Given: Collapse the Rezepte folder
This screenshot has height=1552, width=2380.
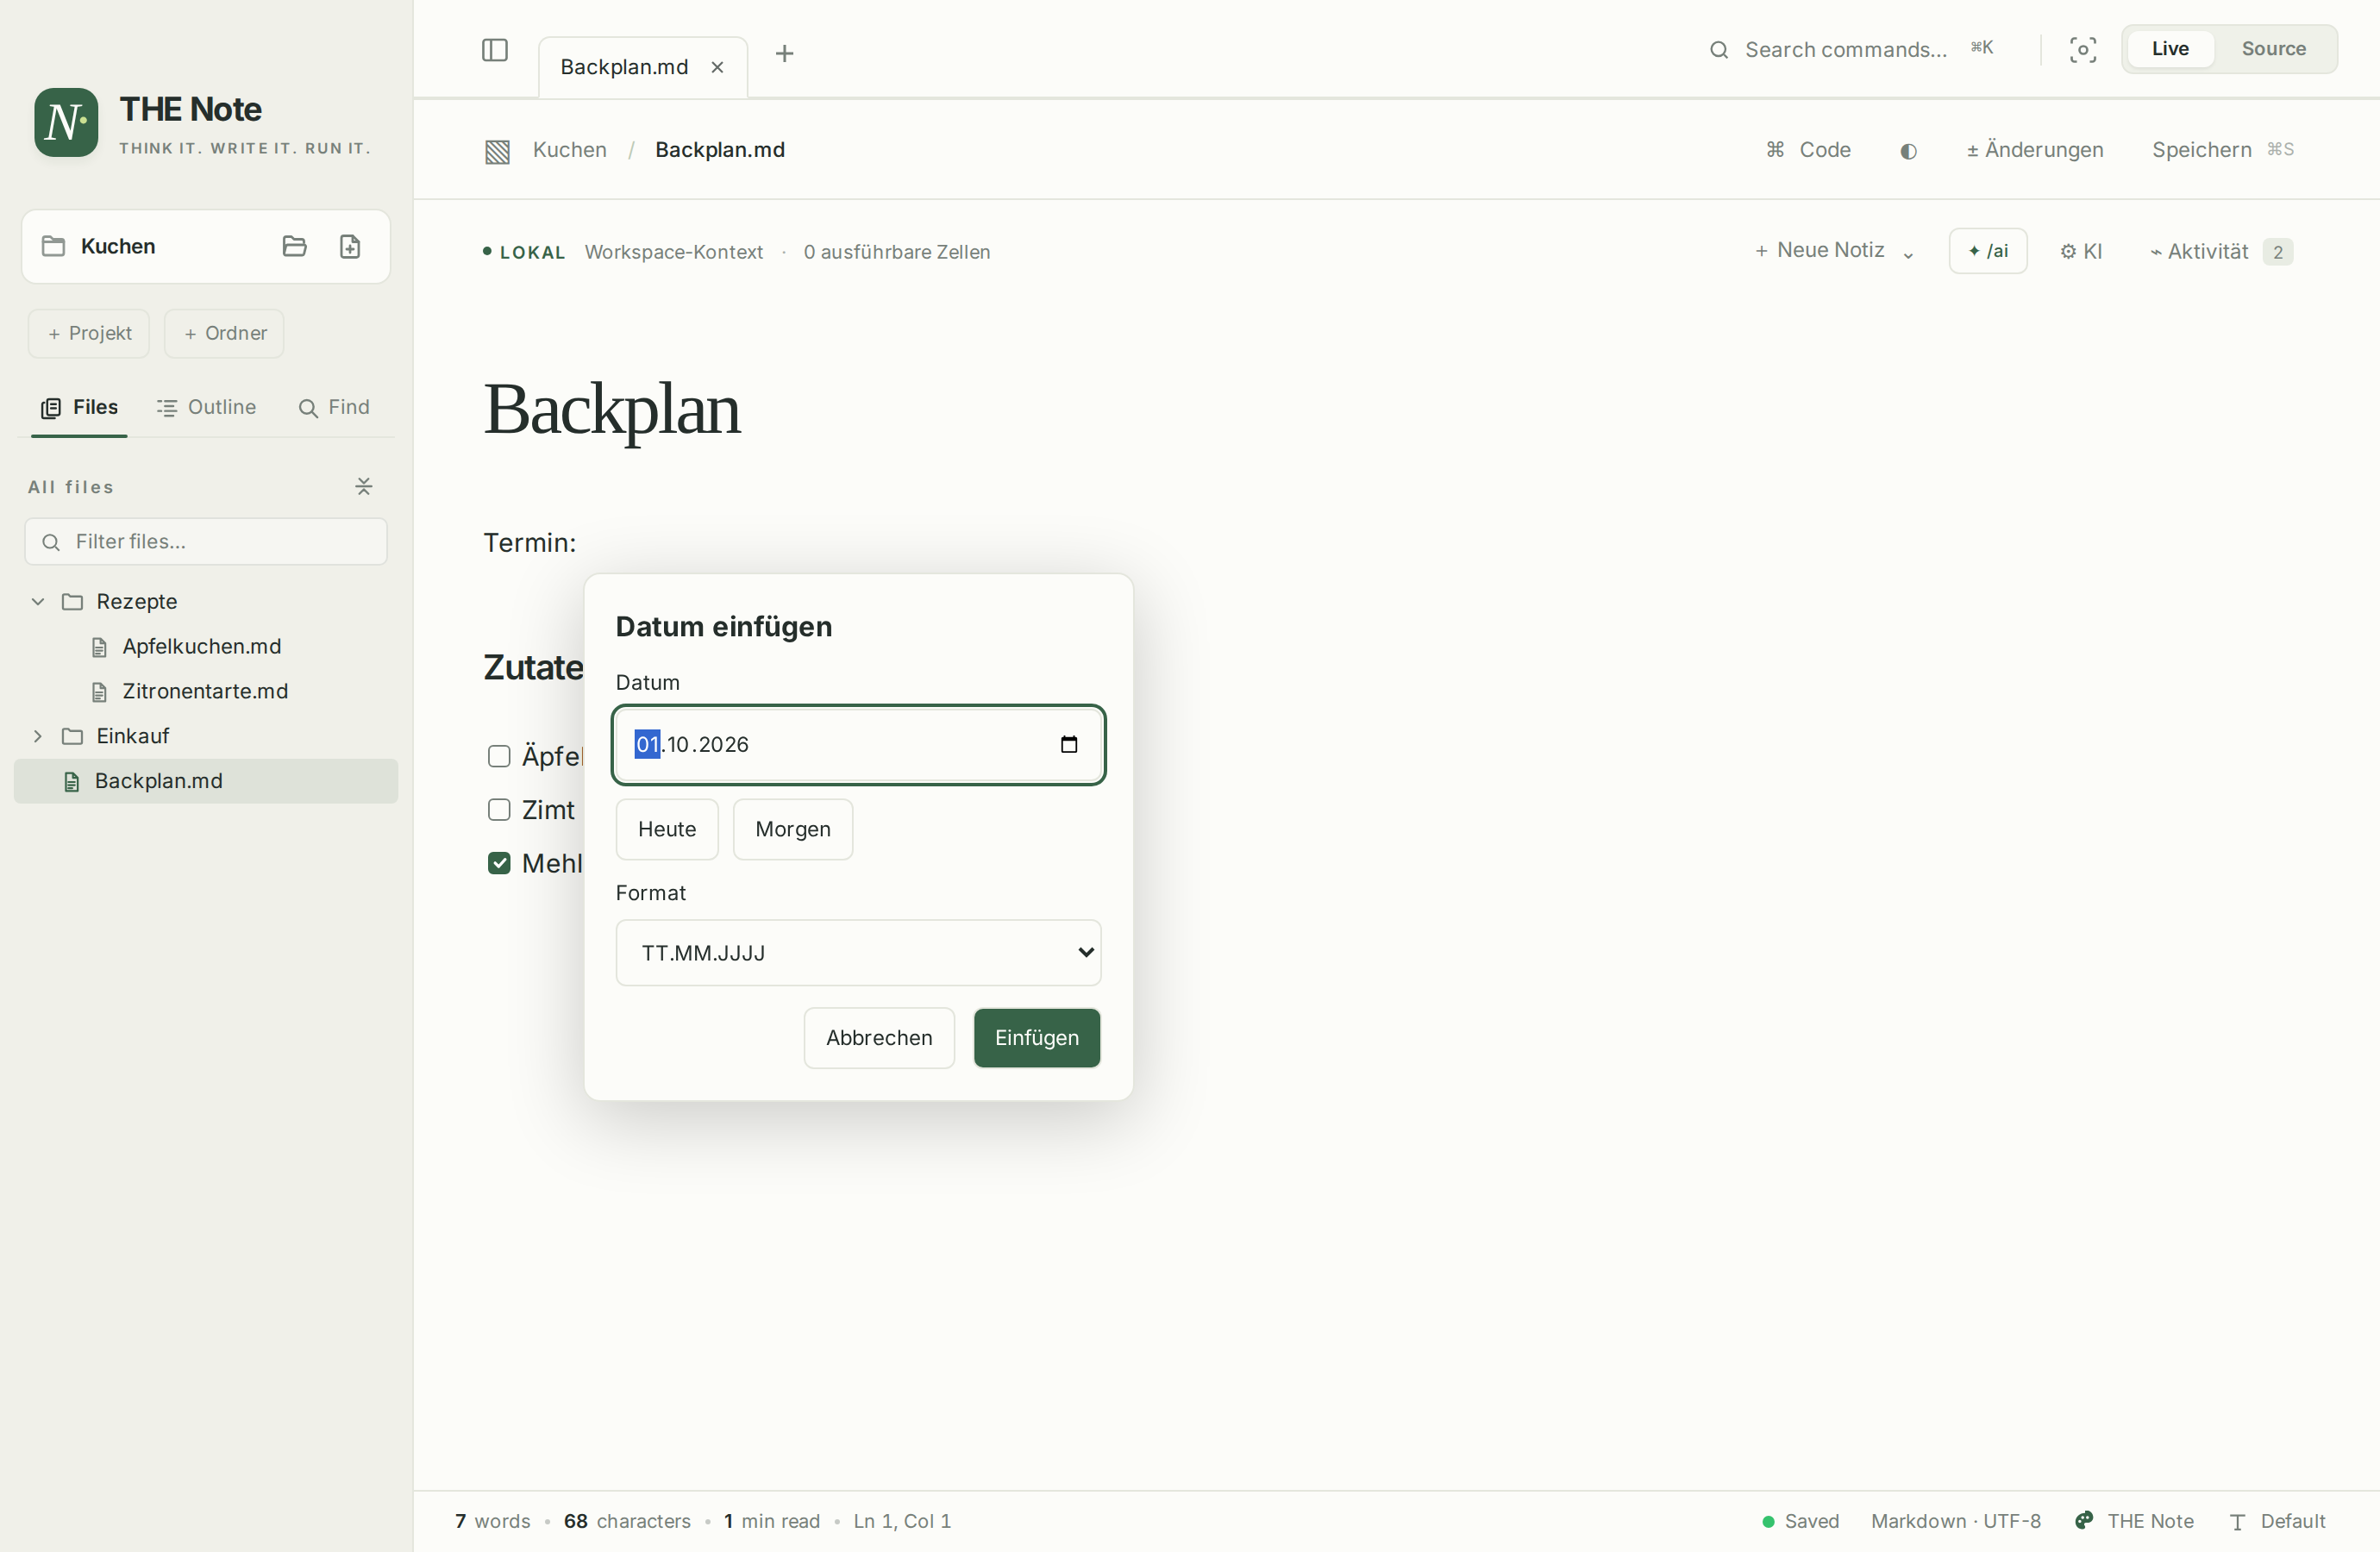Looking at the screenshot, I should (x=38, y=601).
